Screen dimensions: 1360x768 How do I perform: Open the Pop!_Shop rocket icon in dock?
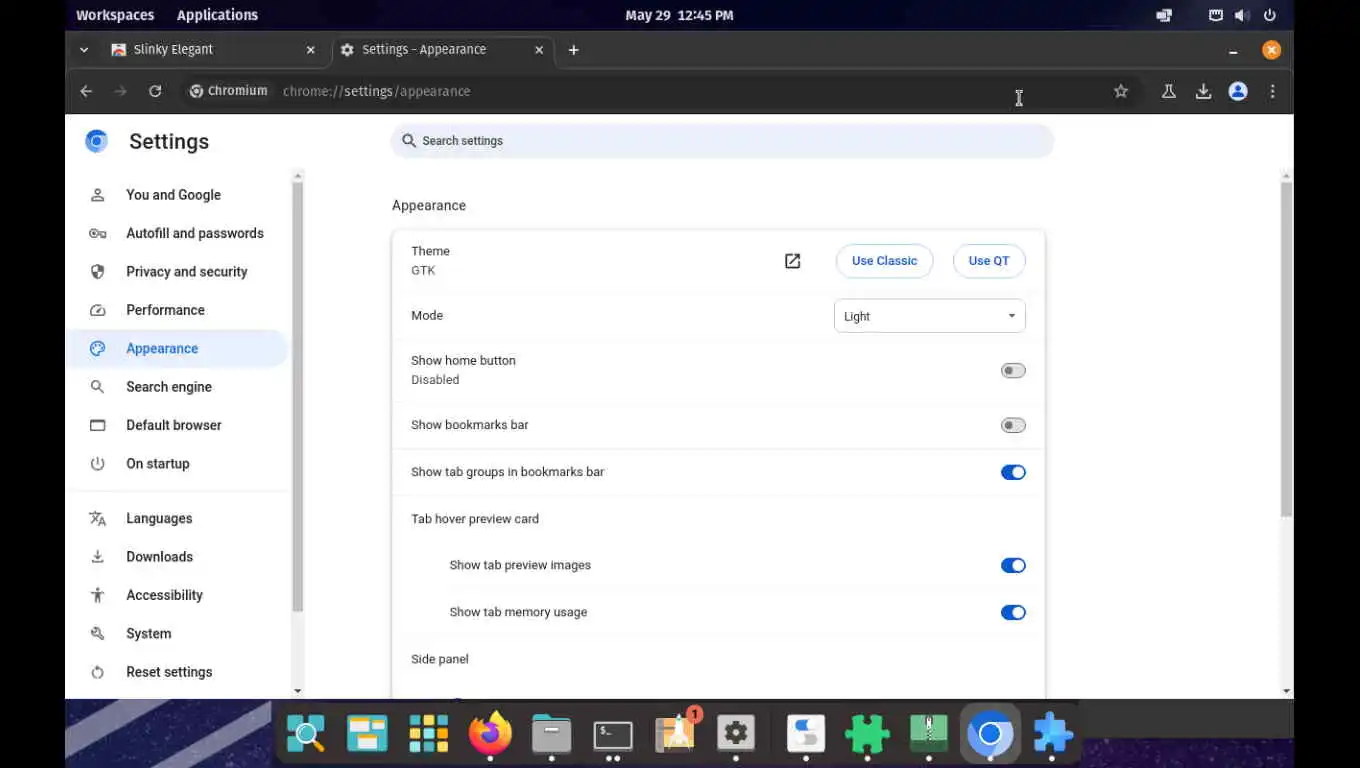coord(676,734)
